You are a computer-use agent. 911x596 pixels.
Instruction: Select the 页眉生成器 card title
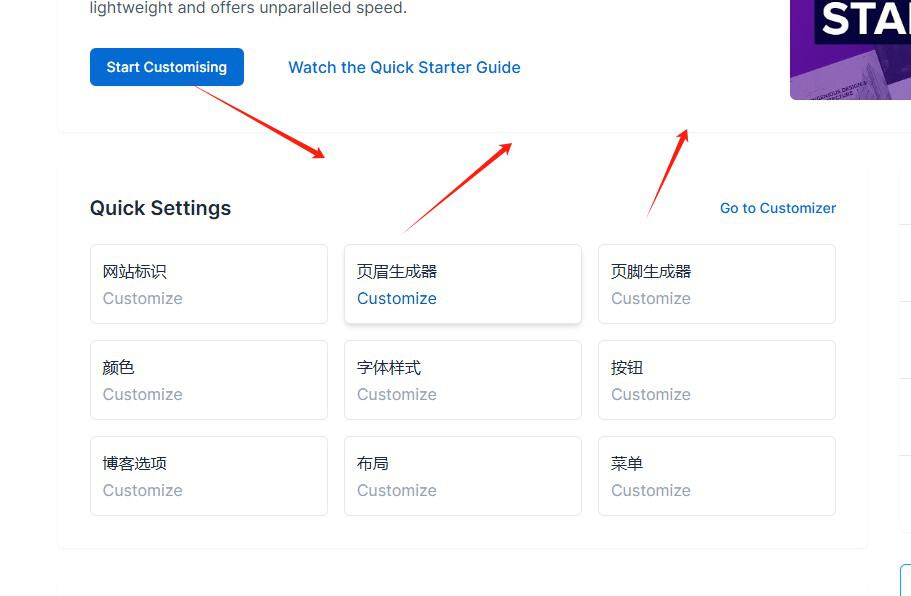coord(397,271)
